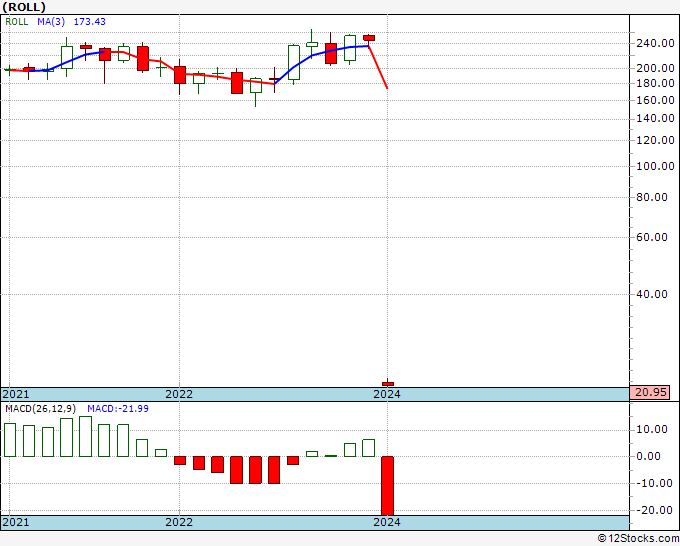This screenshot has width=680, height=546.
Task: Click 2024 on the price chart timeline
Action: click(x=387, y=394)
